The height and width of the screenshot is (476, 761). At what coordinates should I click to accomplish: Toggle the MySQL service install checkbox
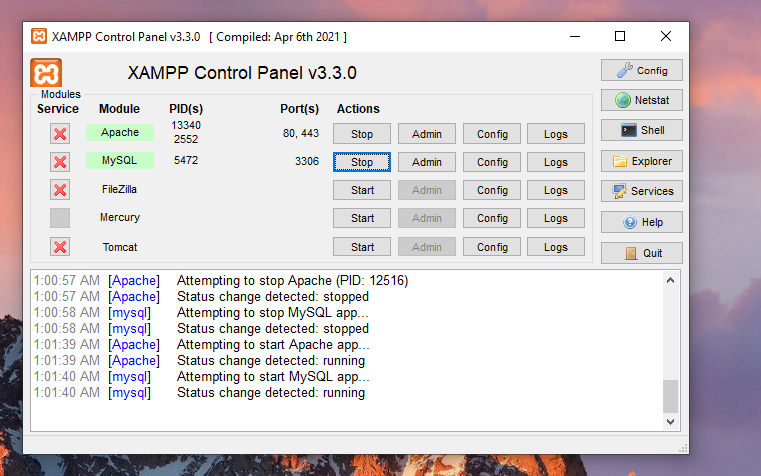pos(60,162)
